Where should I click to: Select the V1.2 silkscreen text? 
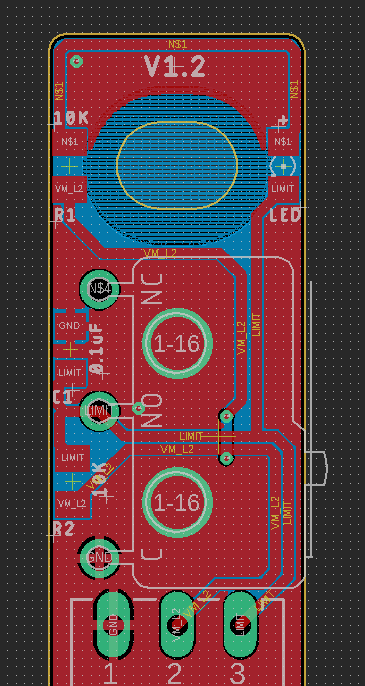[175, 67]
